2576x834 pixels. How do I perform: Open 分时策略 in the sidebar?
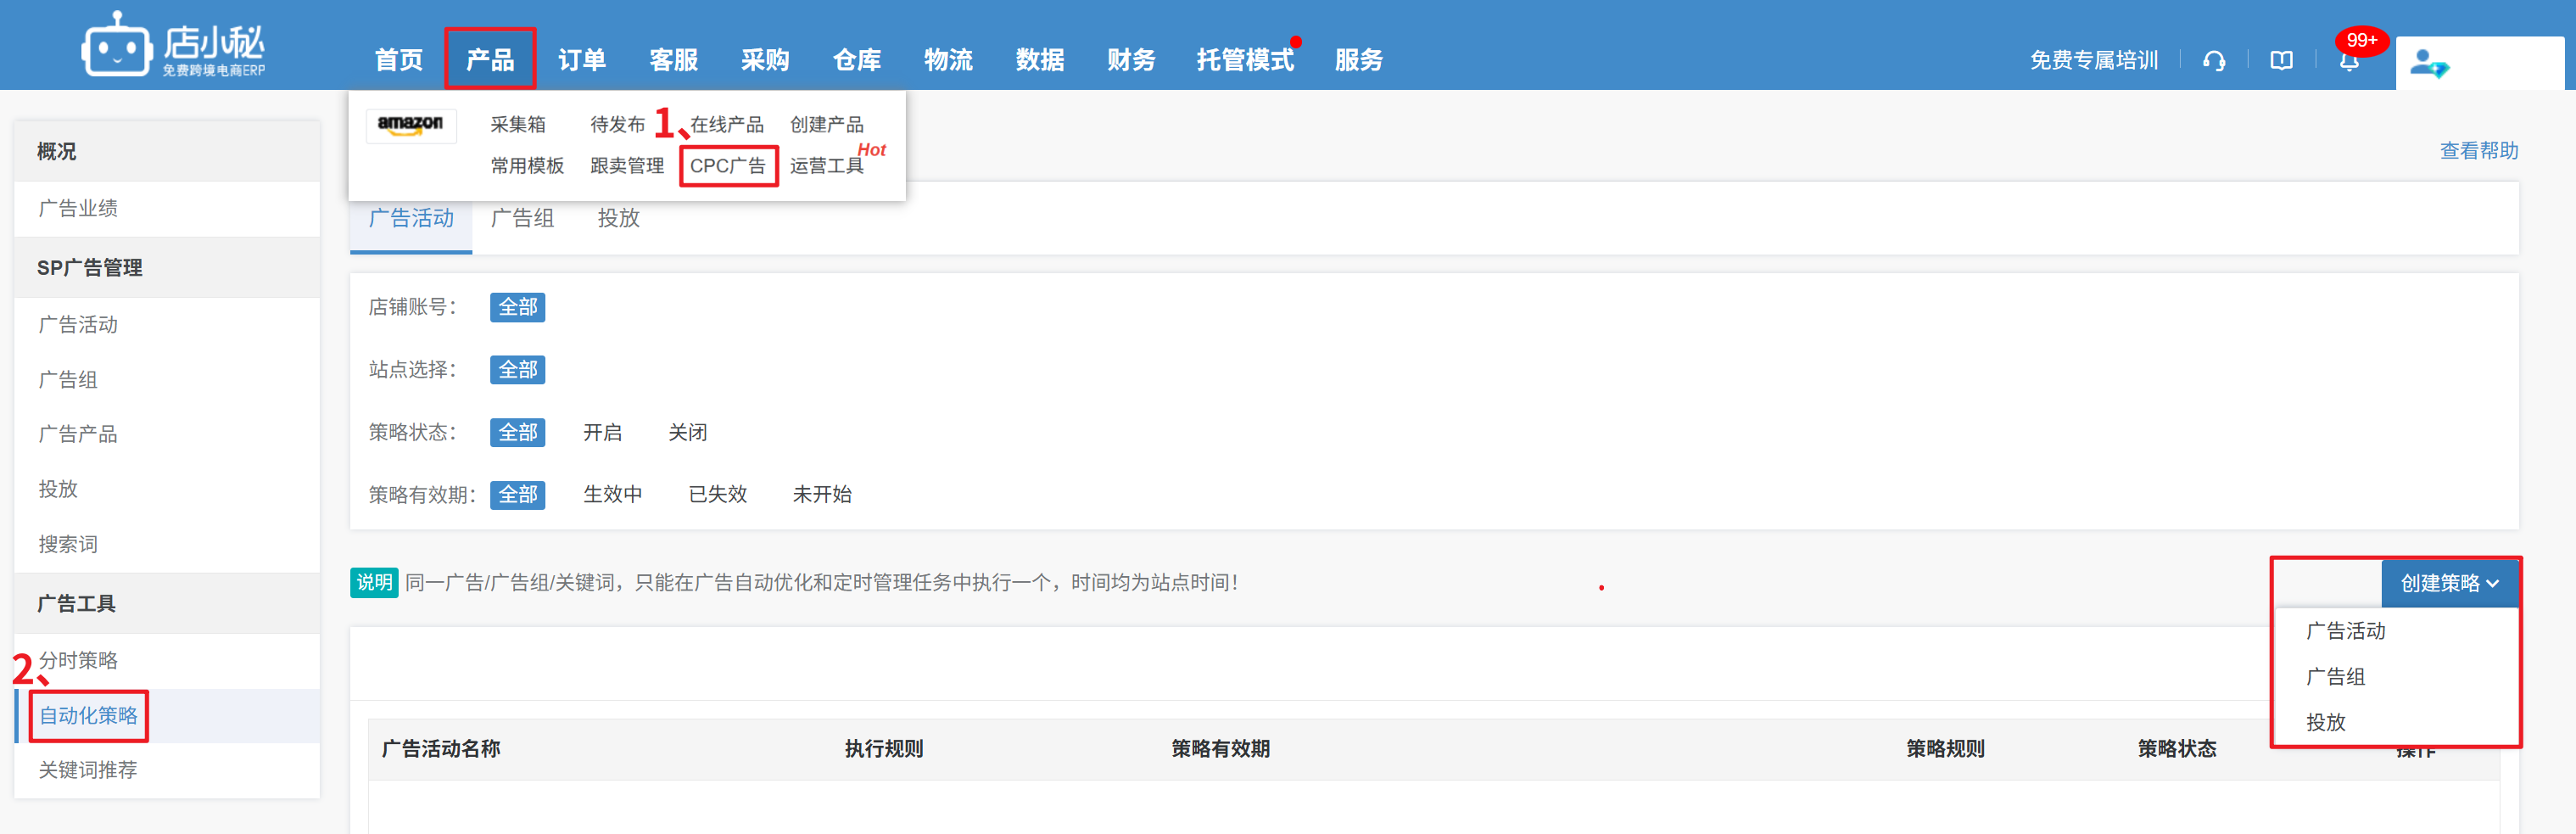[x=78, y=661]
